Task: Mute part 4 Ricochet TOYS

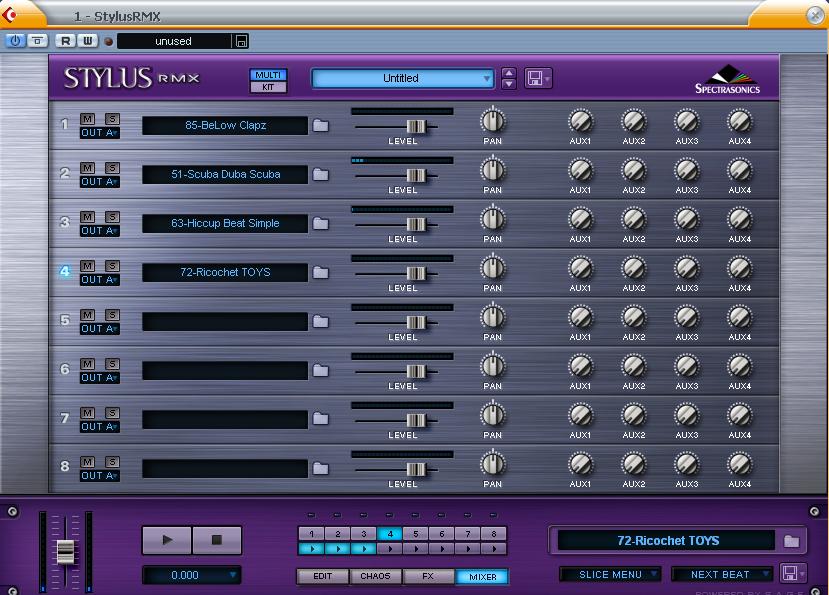Action: [x=88, y=266]
